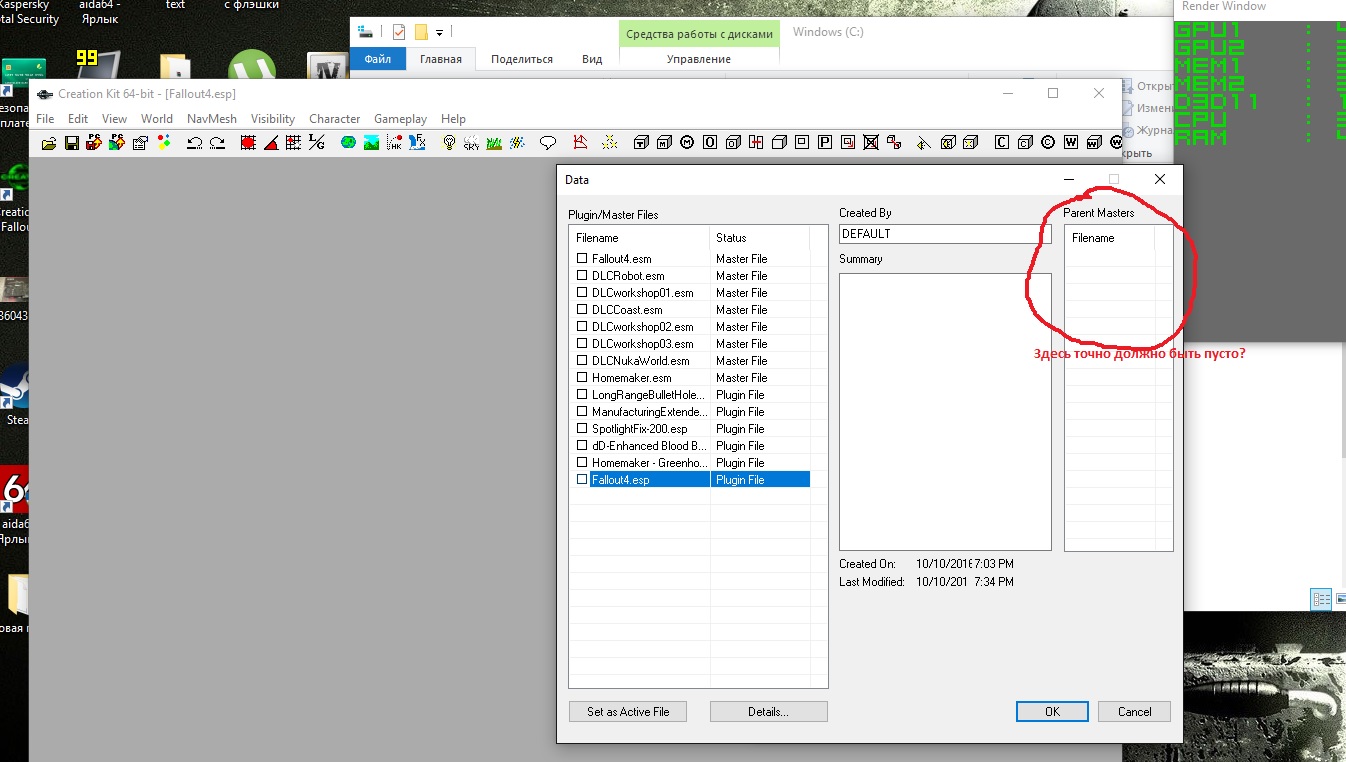
Task: Tick the Fallout4.esm checkbox
Action: click(582, 259)
